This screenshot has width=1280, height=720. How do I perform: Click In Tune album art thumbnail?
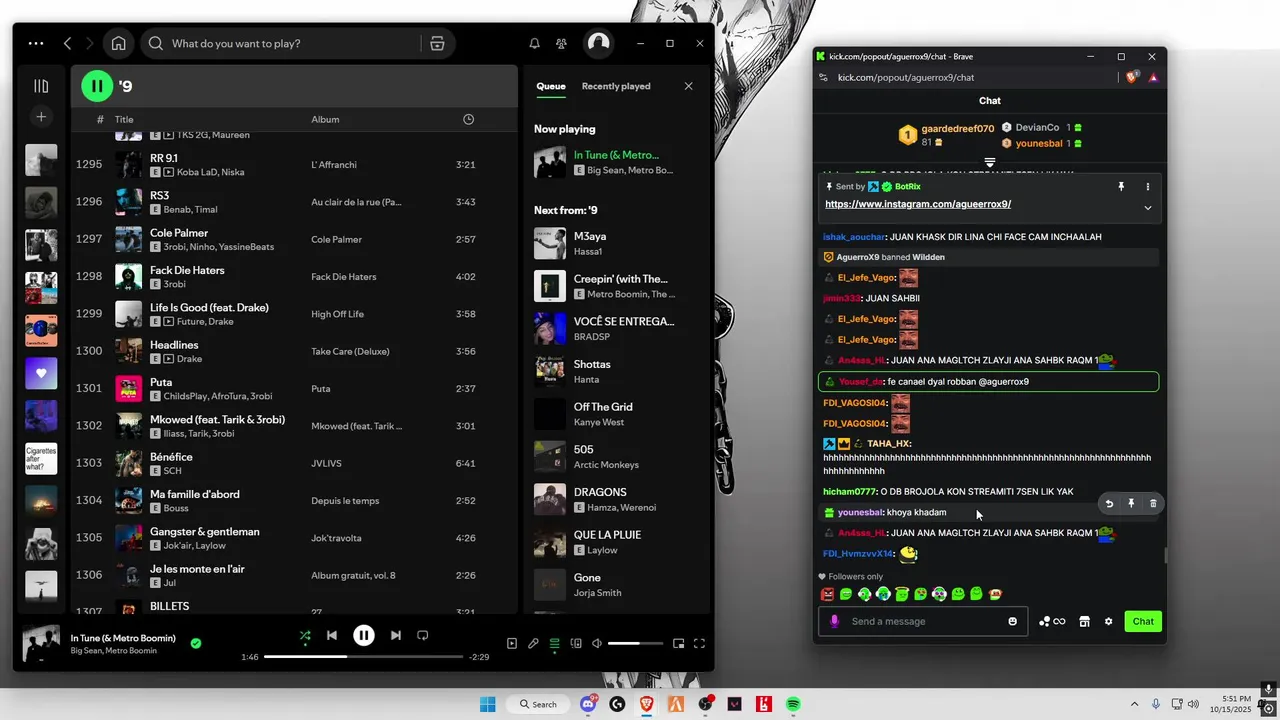point(41,643)
